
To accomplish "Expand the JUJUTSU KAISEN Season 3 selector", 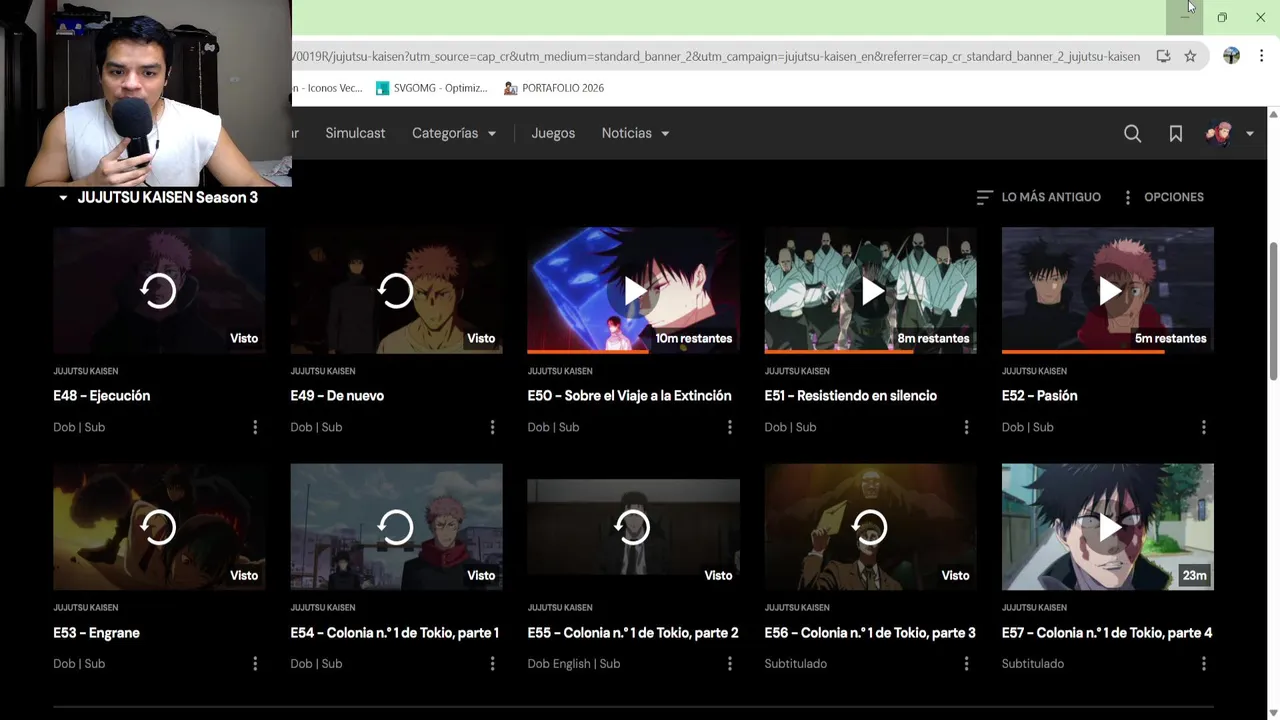I will (158, 197).
